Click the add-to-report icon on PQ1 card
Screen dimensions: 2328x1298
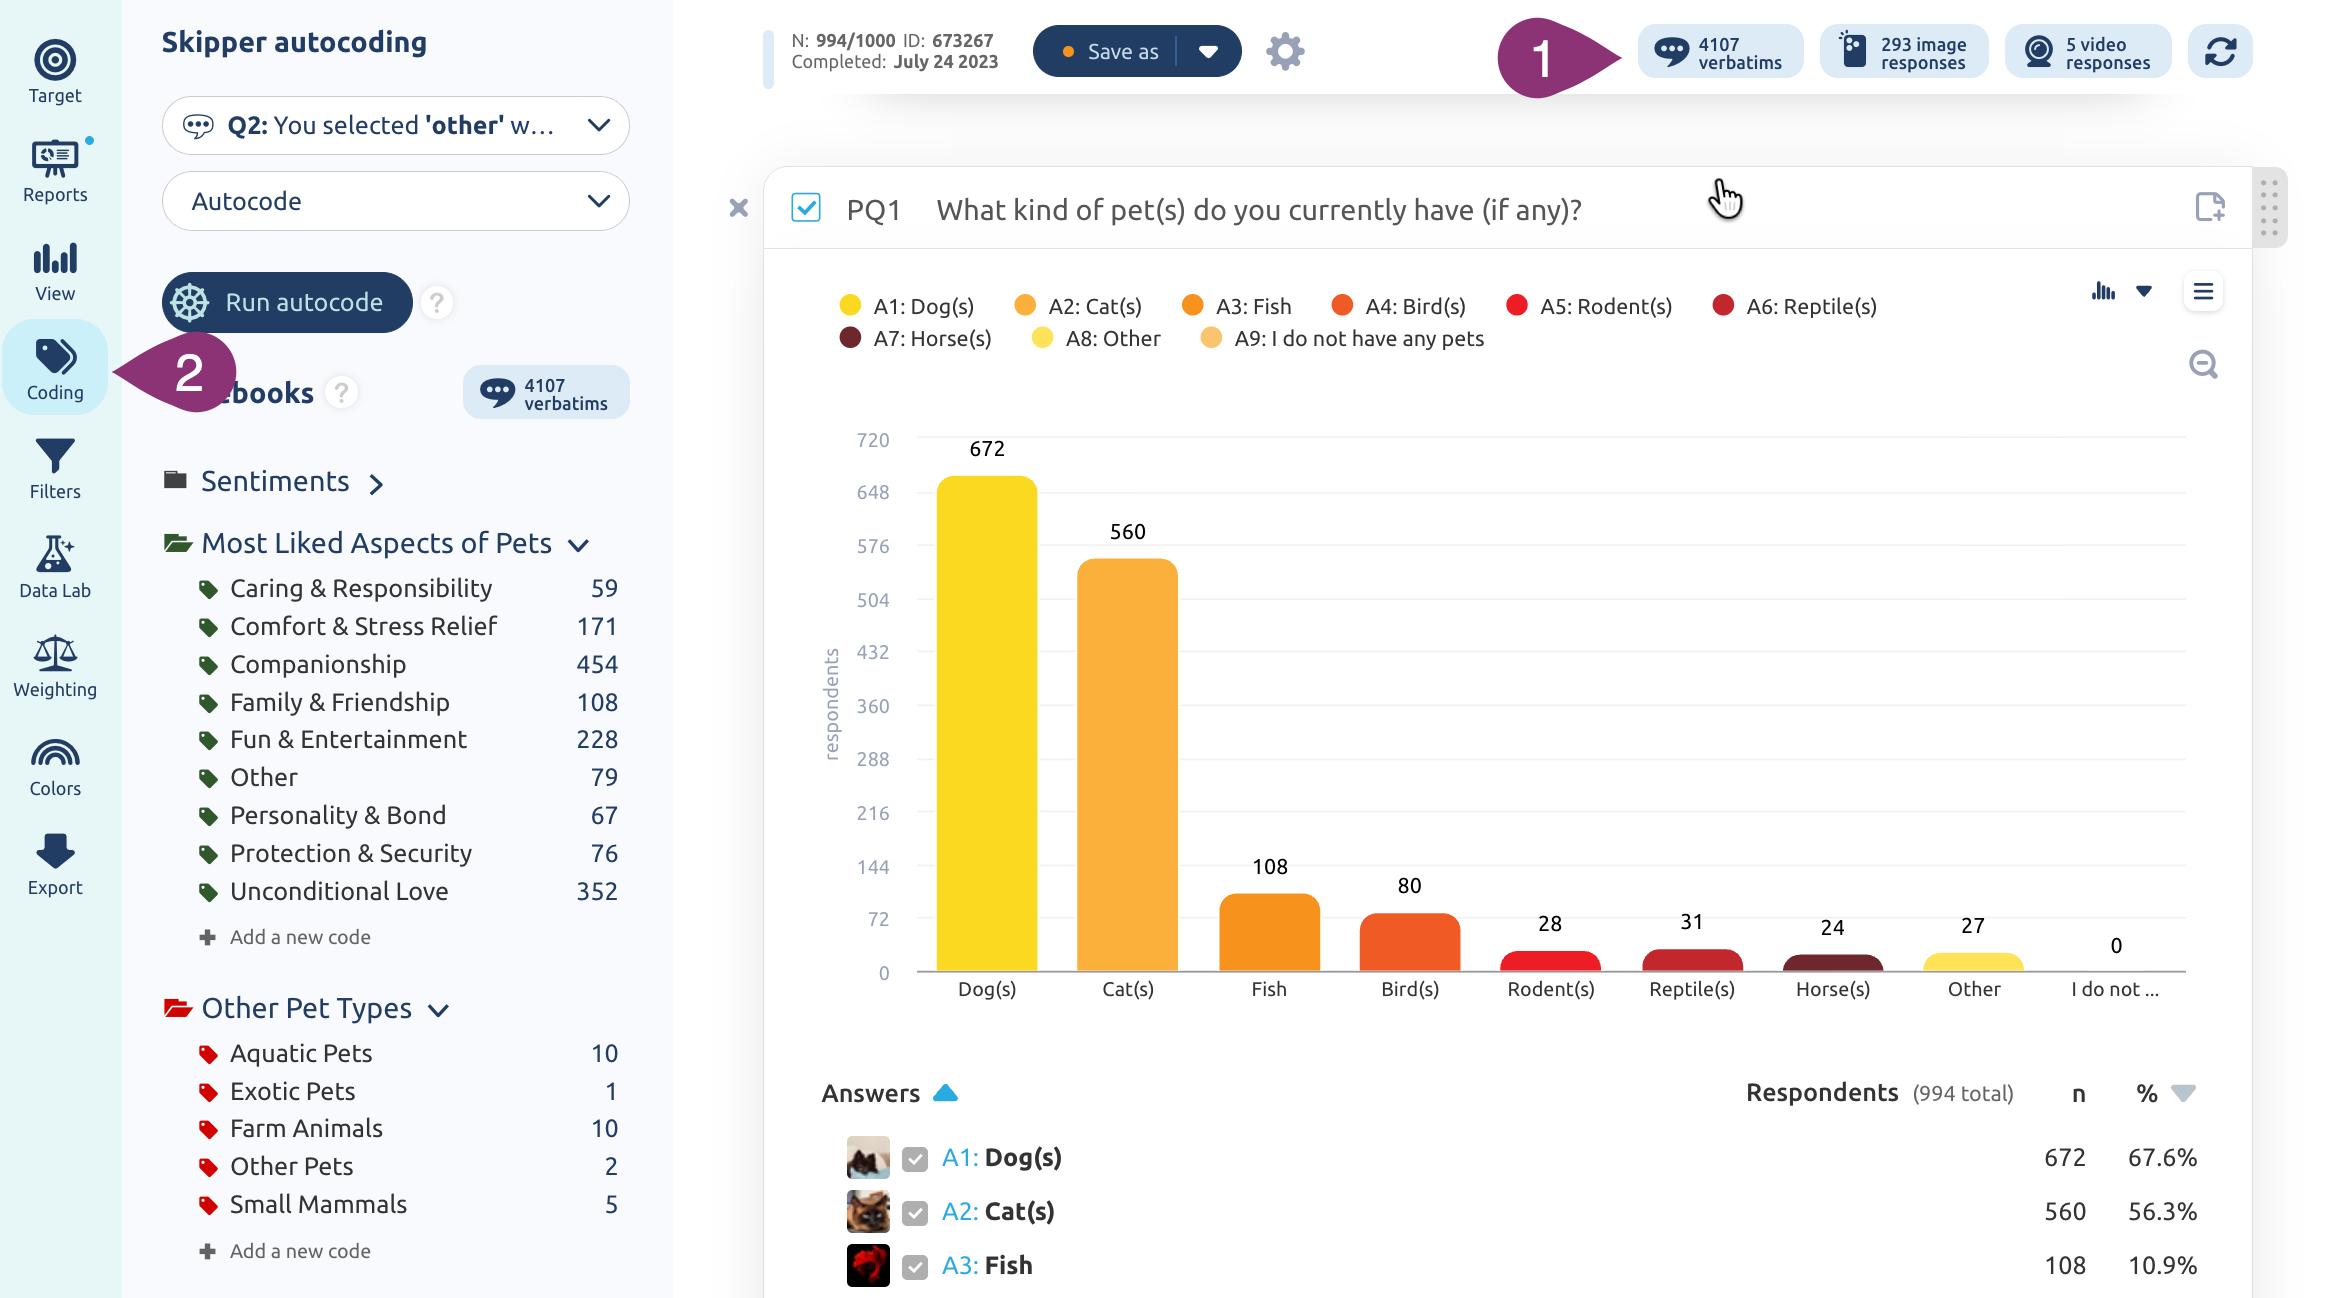2209,207
